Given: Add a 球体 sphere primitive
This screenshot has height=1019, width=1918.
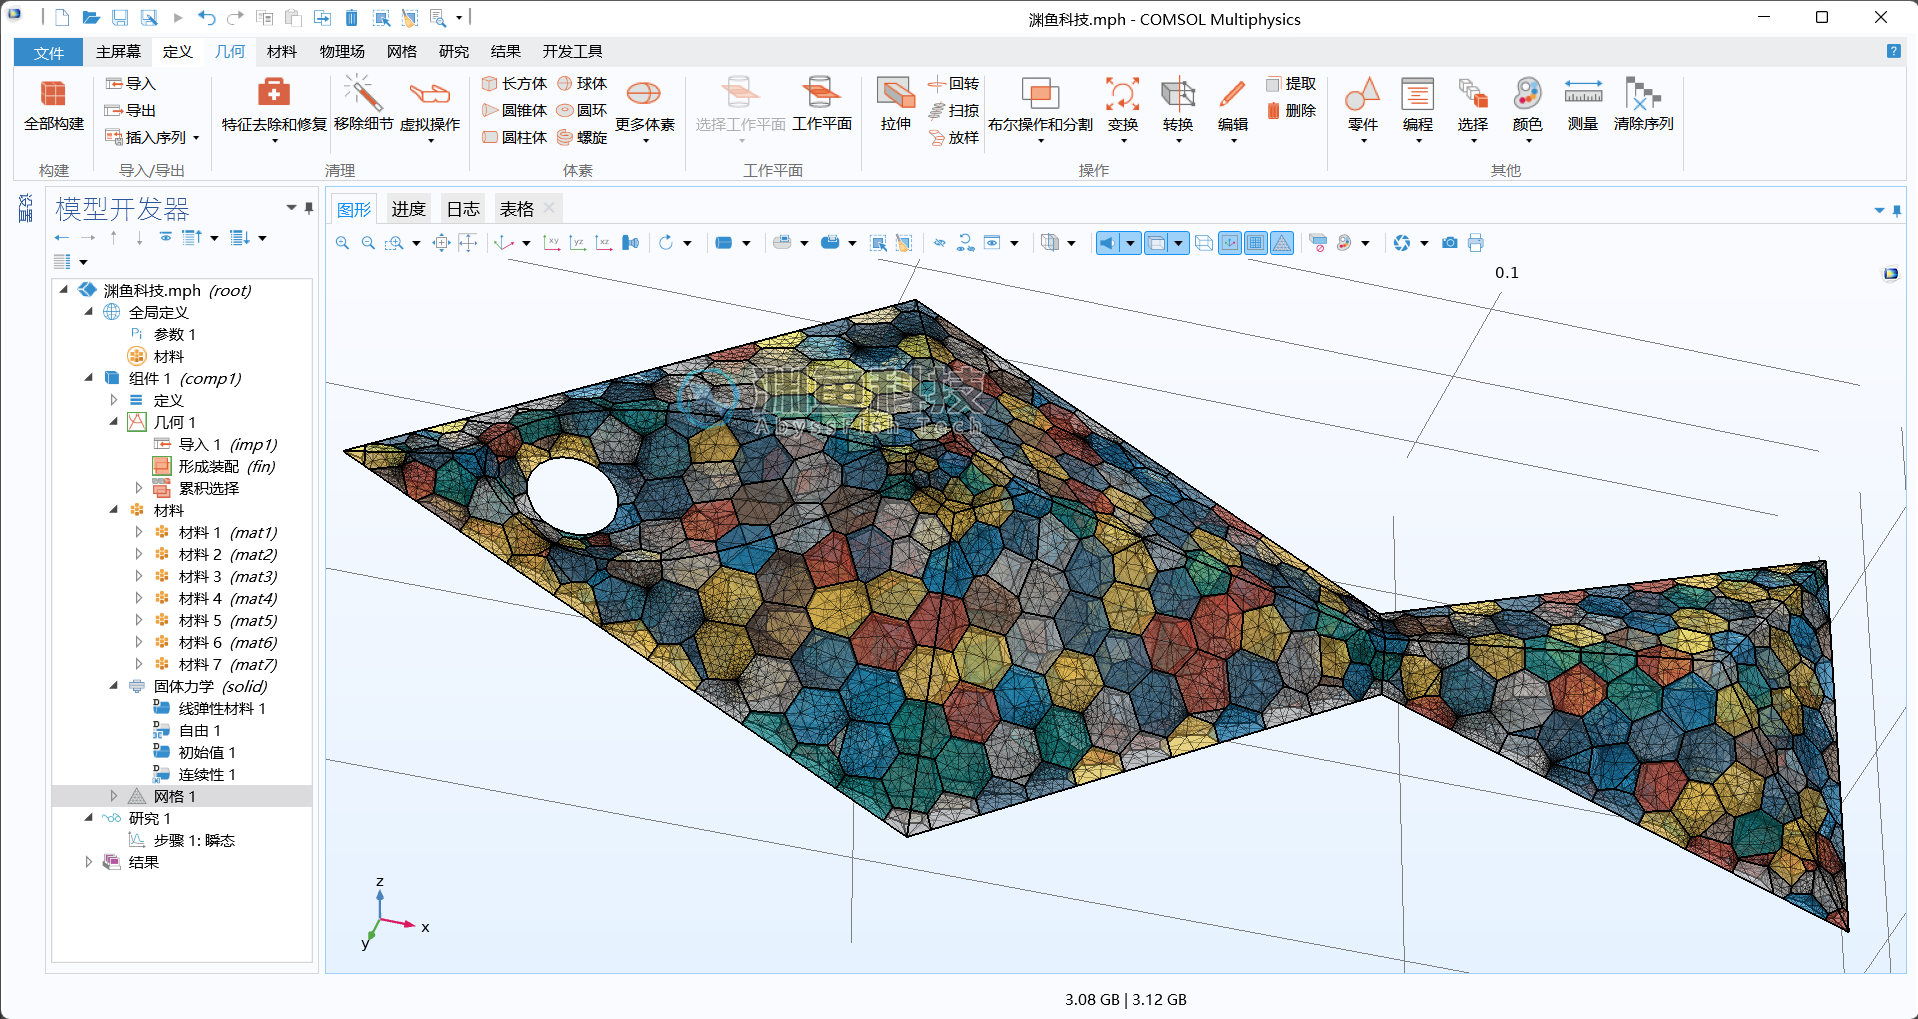Looking at the screenshot, I should tap(582, 84).
